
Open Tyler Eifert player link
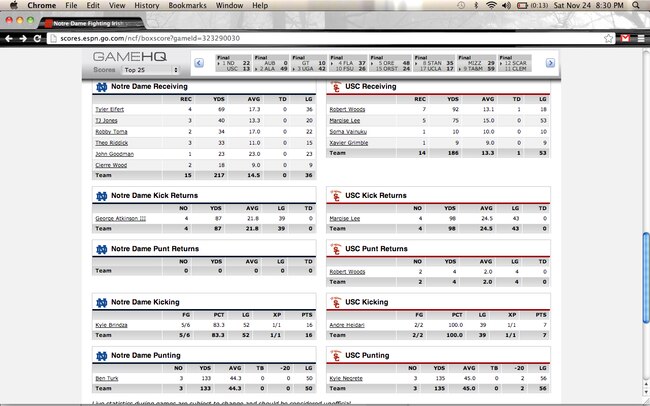[109, 109]
